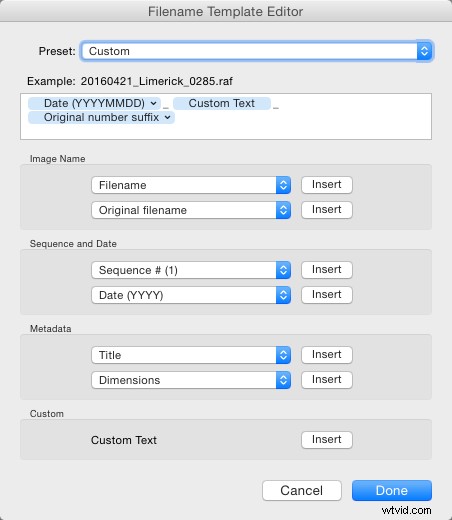This screenshot has width=452, height=520.
Task: Open the Sequence # (1) dropdown
Action: point(191,270)
